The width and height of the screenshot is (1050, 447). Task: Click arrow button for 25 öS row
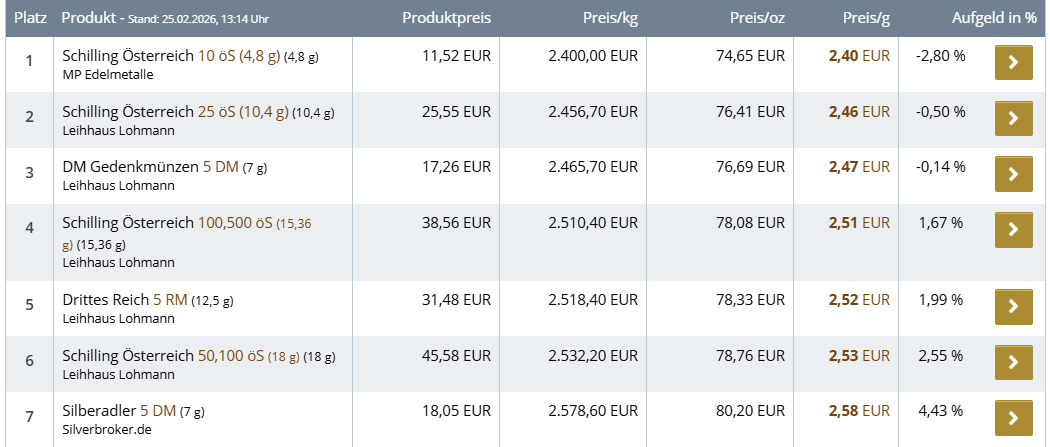click(x=1013, y=118)
